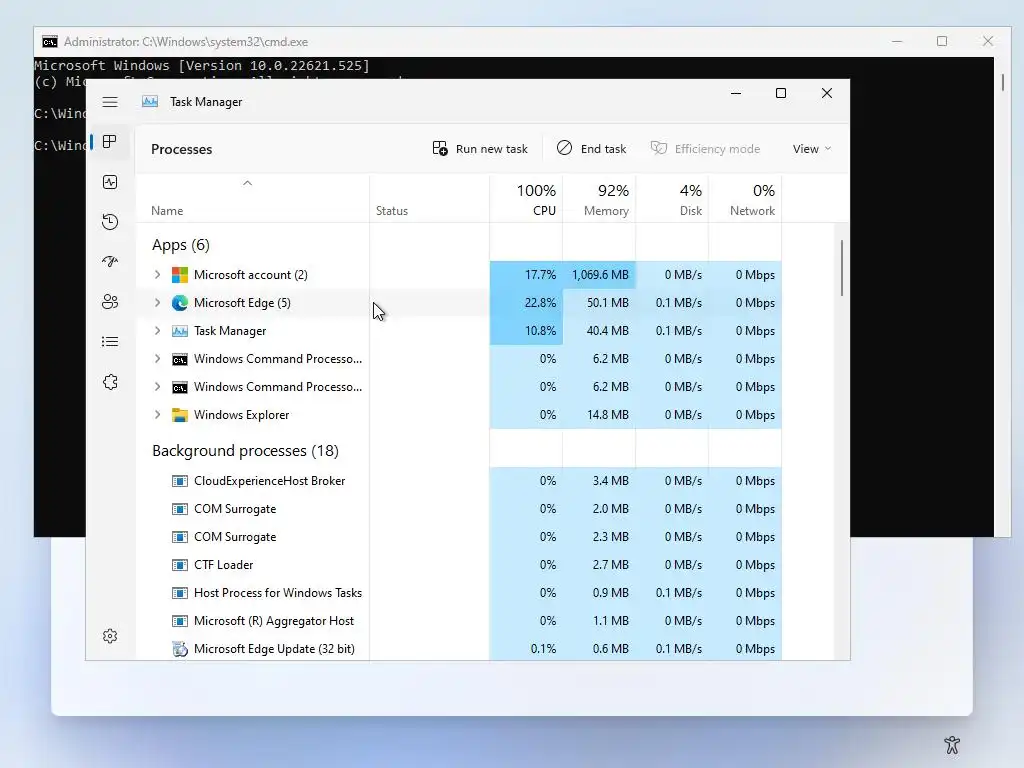1024x768 pixels.
Task: Select the Microsoft Edge (5) row
Action: [458, 303]
